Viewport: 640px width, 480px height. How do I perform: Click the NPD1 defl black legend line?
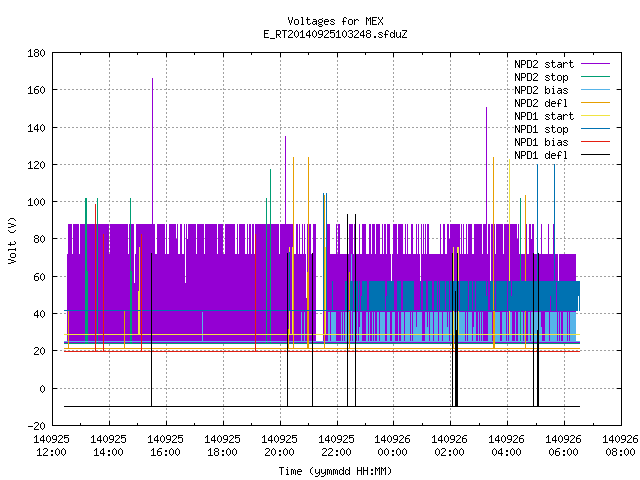coord(595,155)
